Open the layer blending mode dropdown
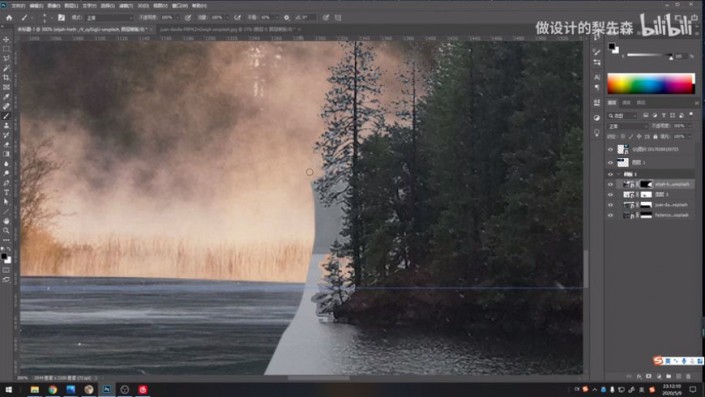The height and width of the screenshot is (397, 705). click(x=628, y=126)
